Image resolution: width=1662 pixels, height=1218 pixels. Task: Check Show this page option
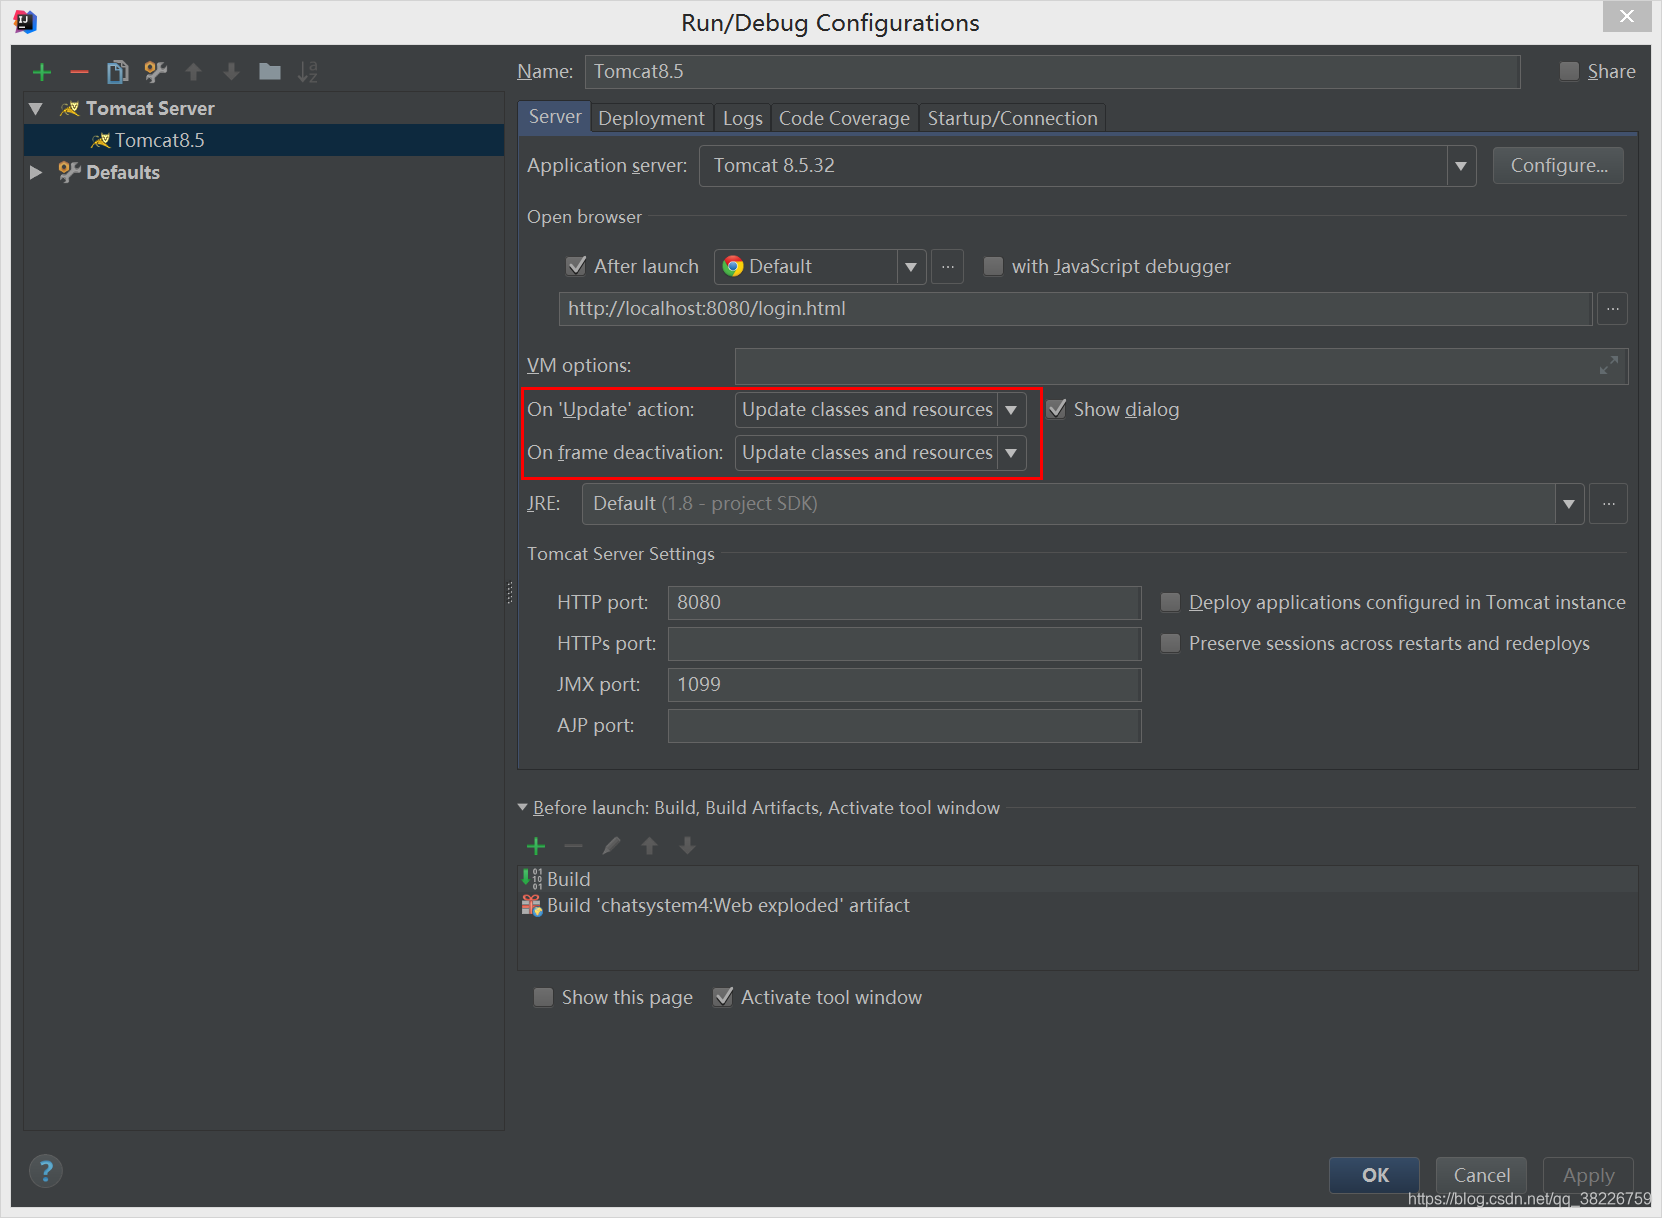pos(543,997)
